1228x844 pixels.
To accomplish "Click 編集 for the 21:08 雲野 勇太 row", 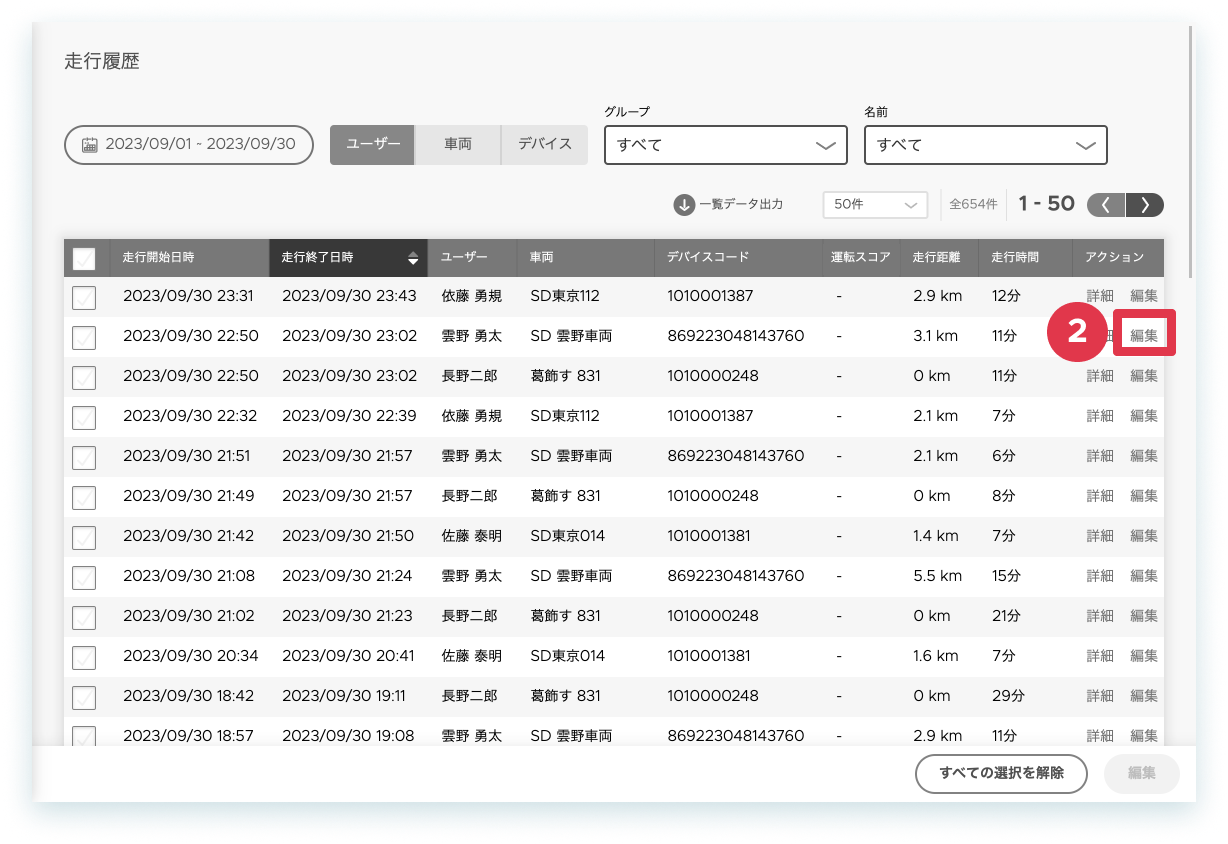I will click(x=1144, y=576).
